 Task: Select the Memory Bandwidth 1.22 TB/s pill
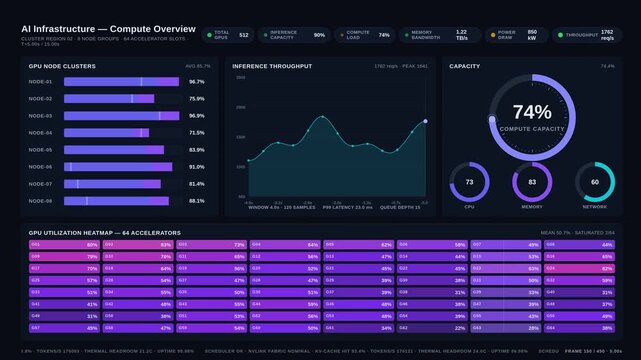pyautogui.click(x=440, y=35)
